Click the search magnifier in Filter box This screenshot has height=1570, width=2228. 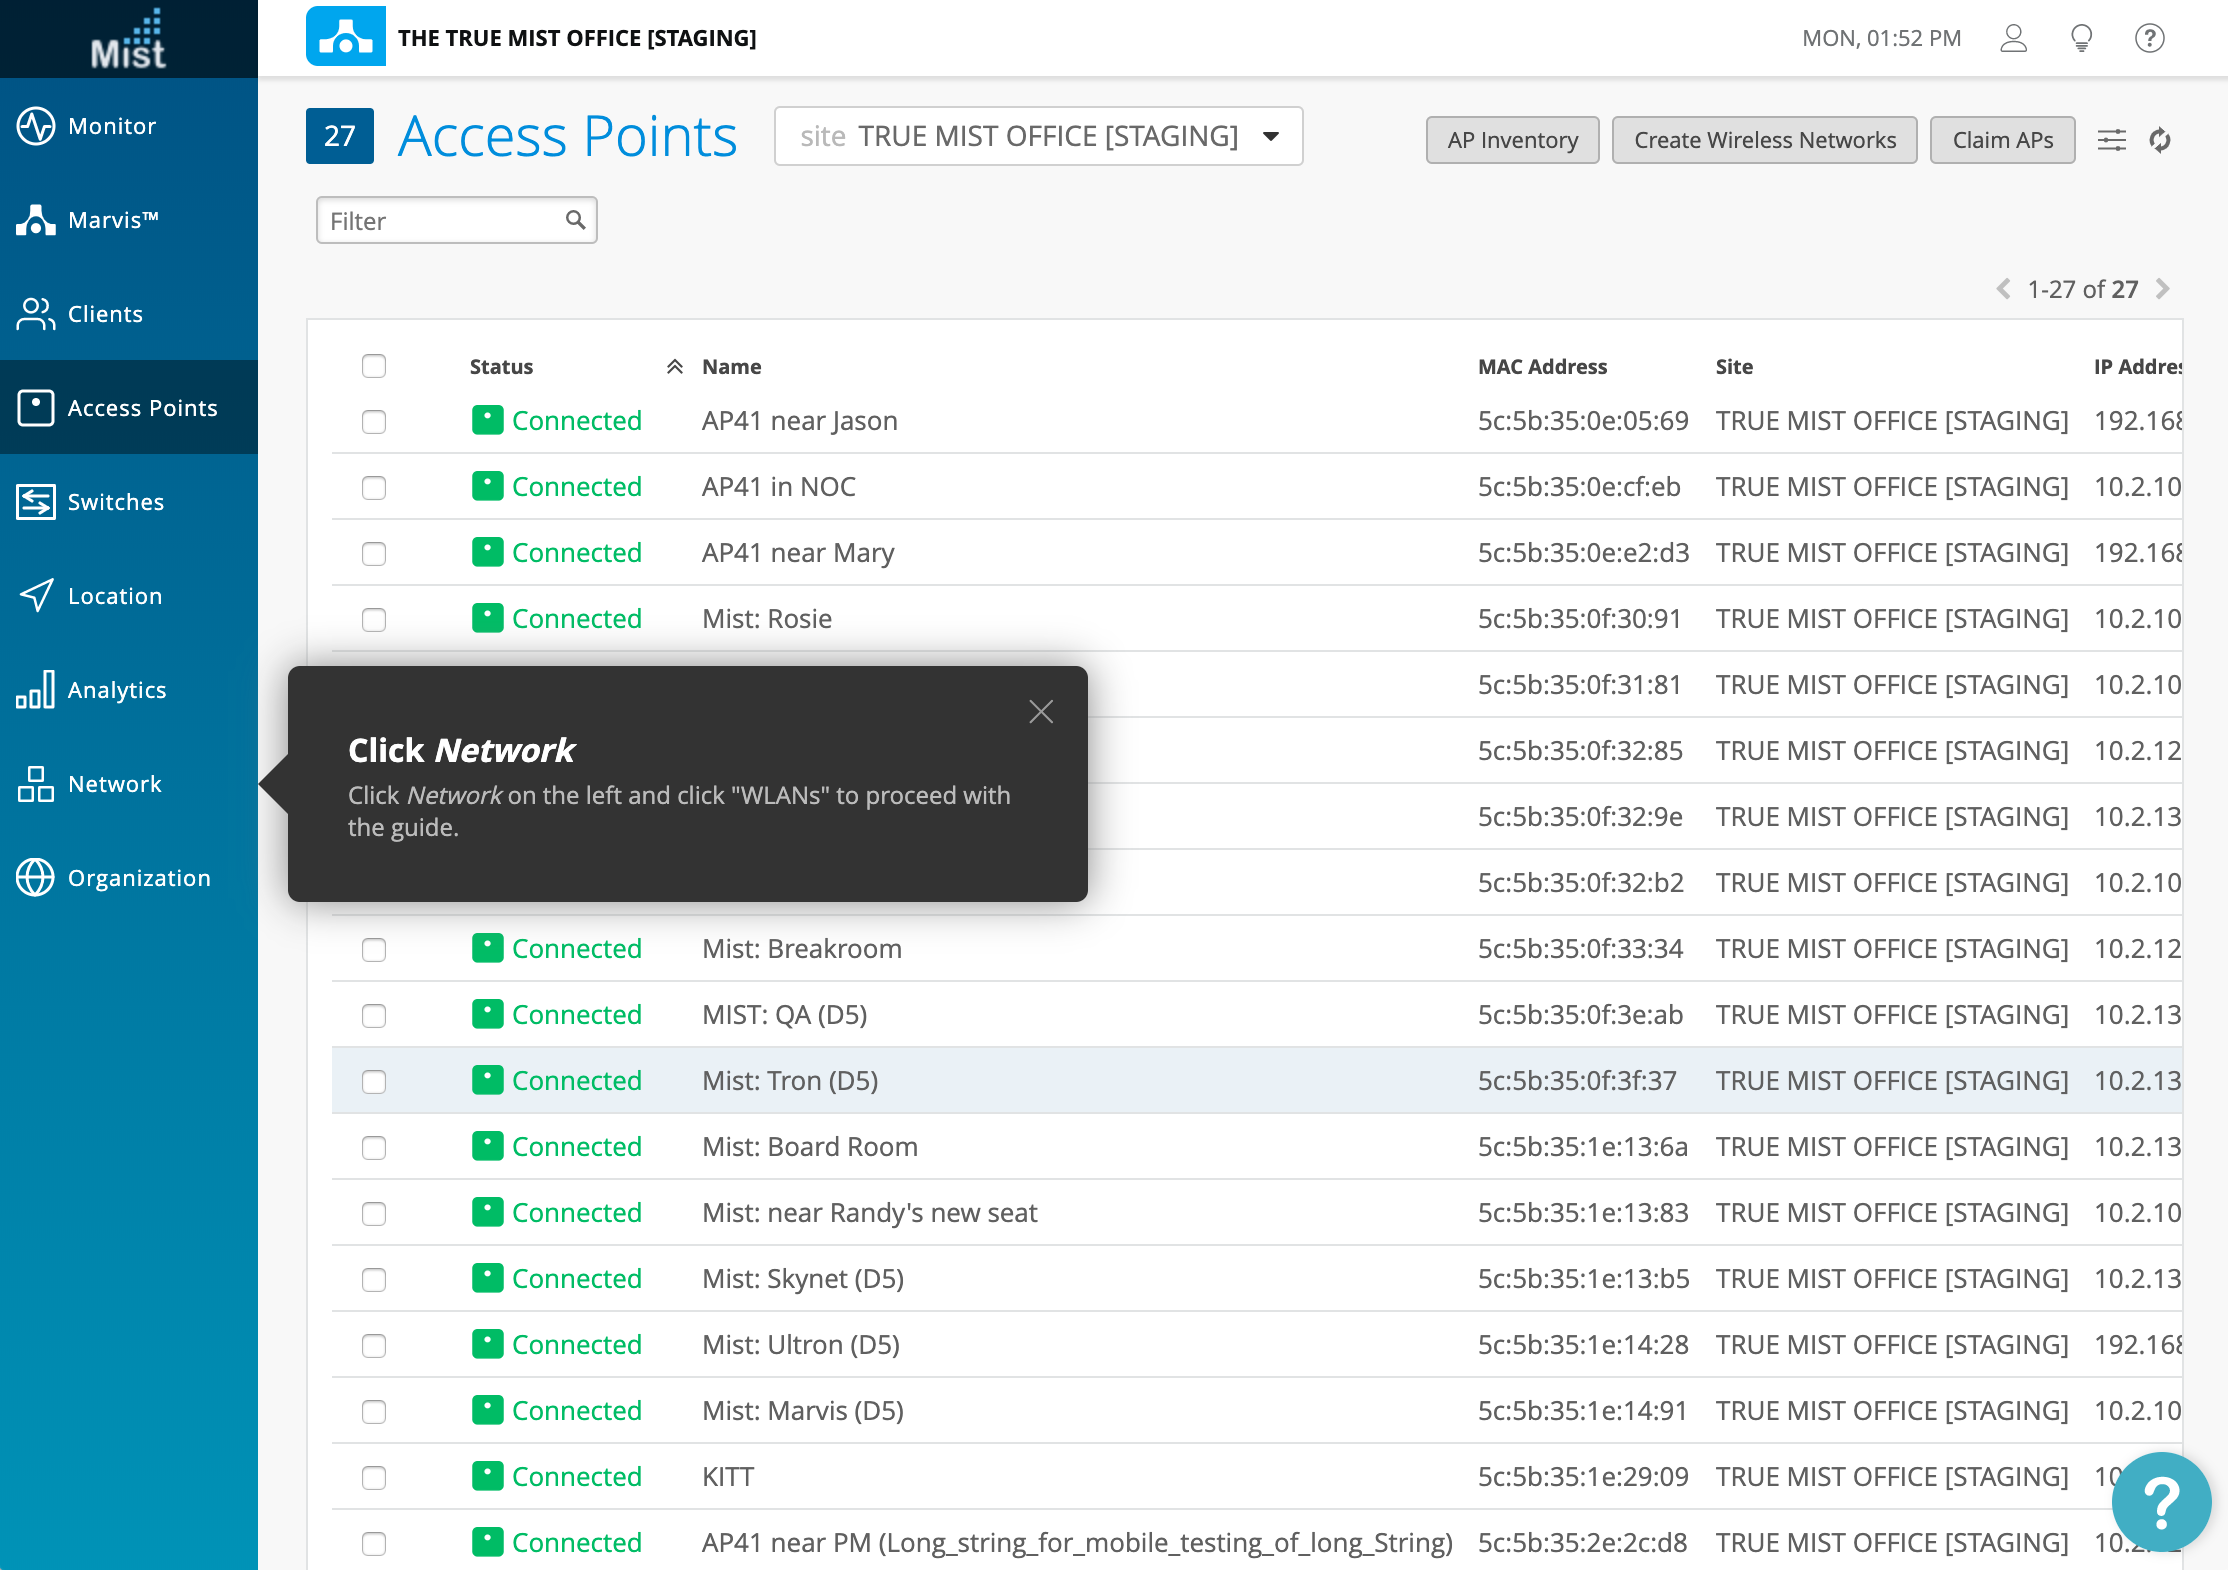pos(575,220)
